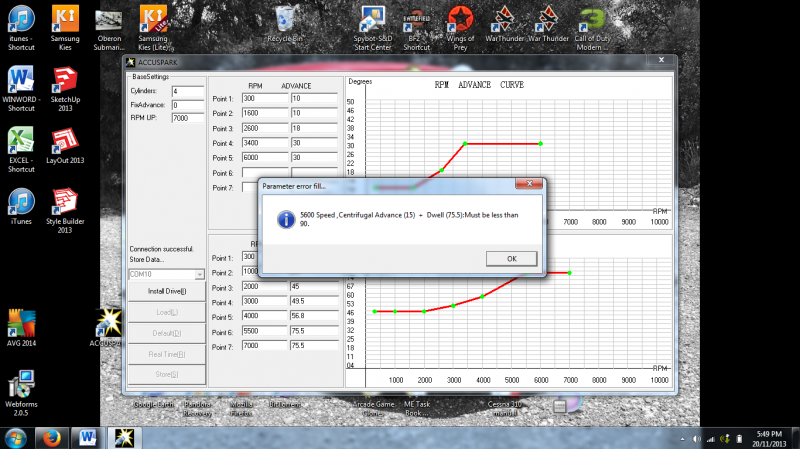
Task: Click Point 4 RPM field with 3400
Action: (x=265, y=143)
